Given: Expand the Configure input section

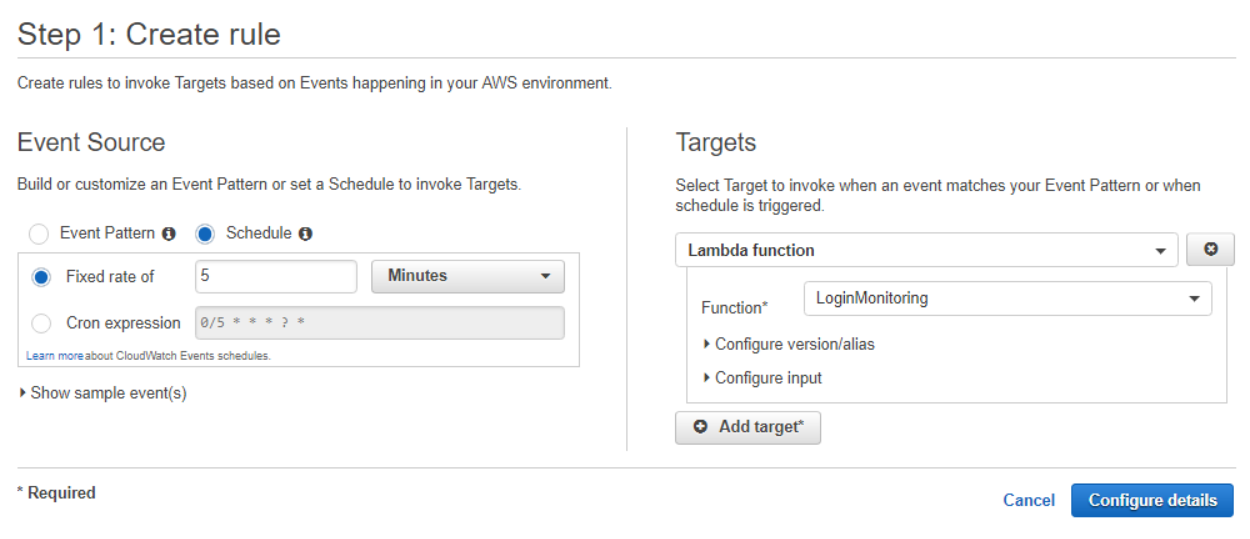Looking at the screenshot, I should [x=763, y=378].
